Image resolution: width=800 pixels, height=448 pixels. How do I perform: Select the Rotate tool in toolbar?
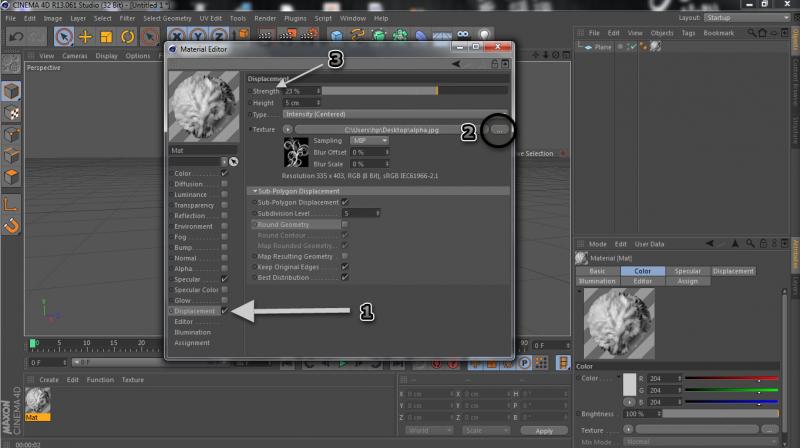(128, 37)
